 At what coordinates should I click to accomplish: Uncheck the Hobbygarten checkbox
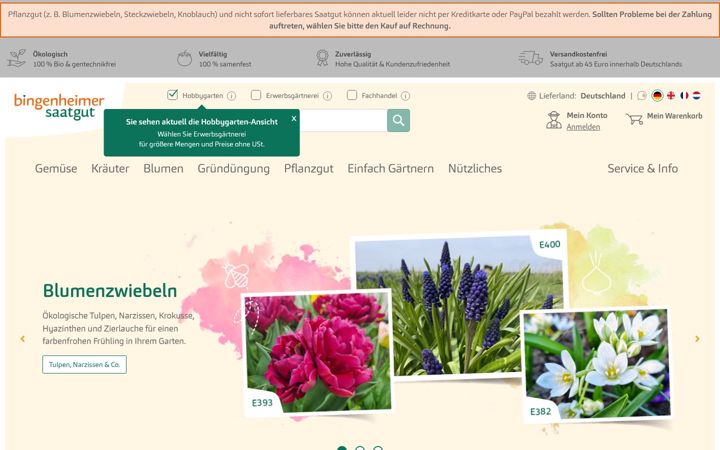click(172, 95)
